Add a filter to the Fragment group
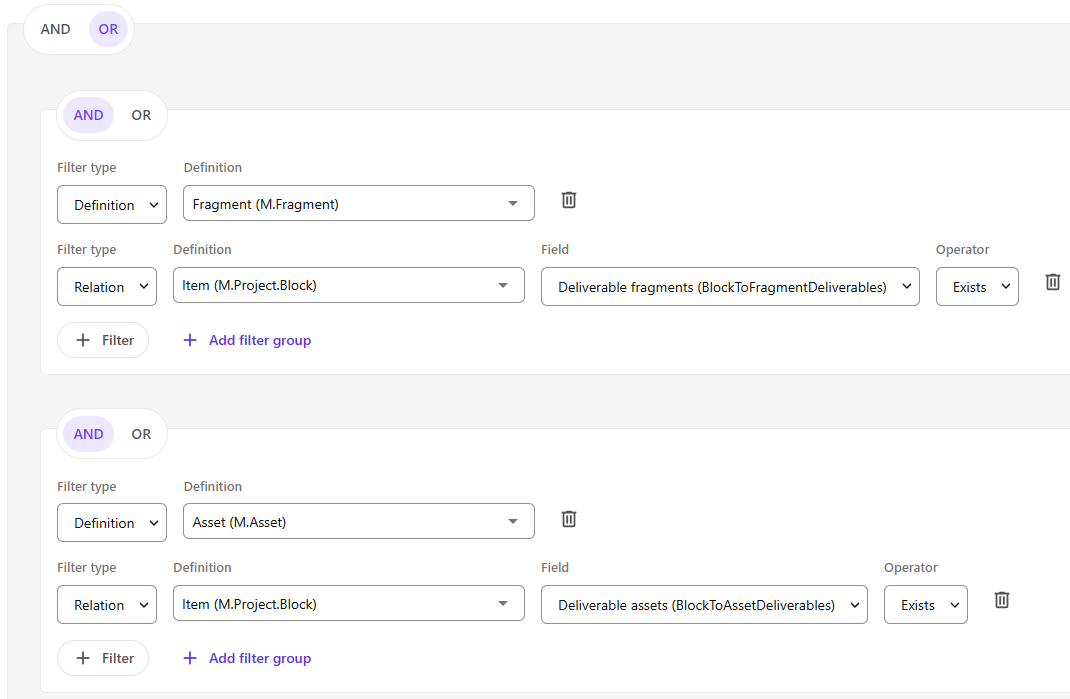This screenshot has height=699, width=1070. click(x=103, y=340)
